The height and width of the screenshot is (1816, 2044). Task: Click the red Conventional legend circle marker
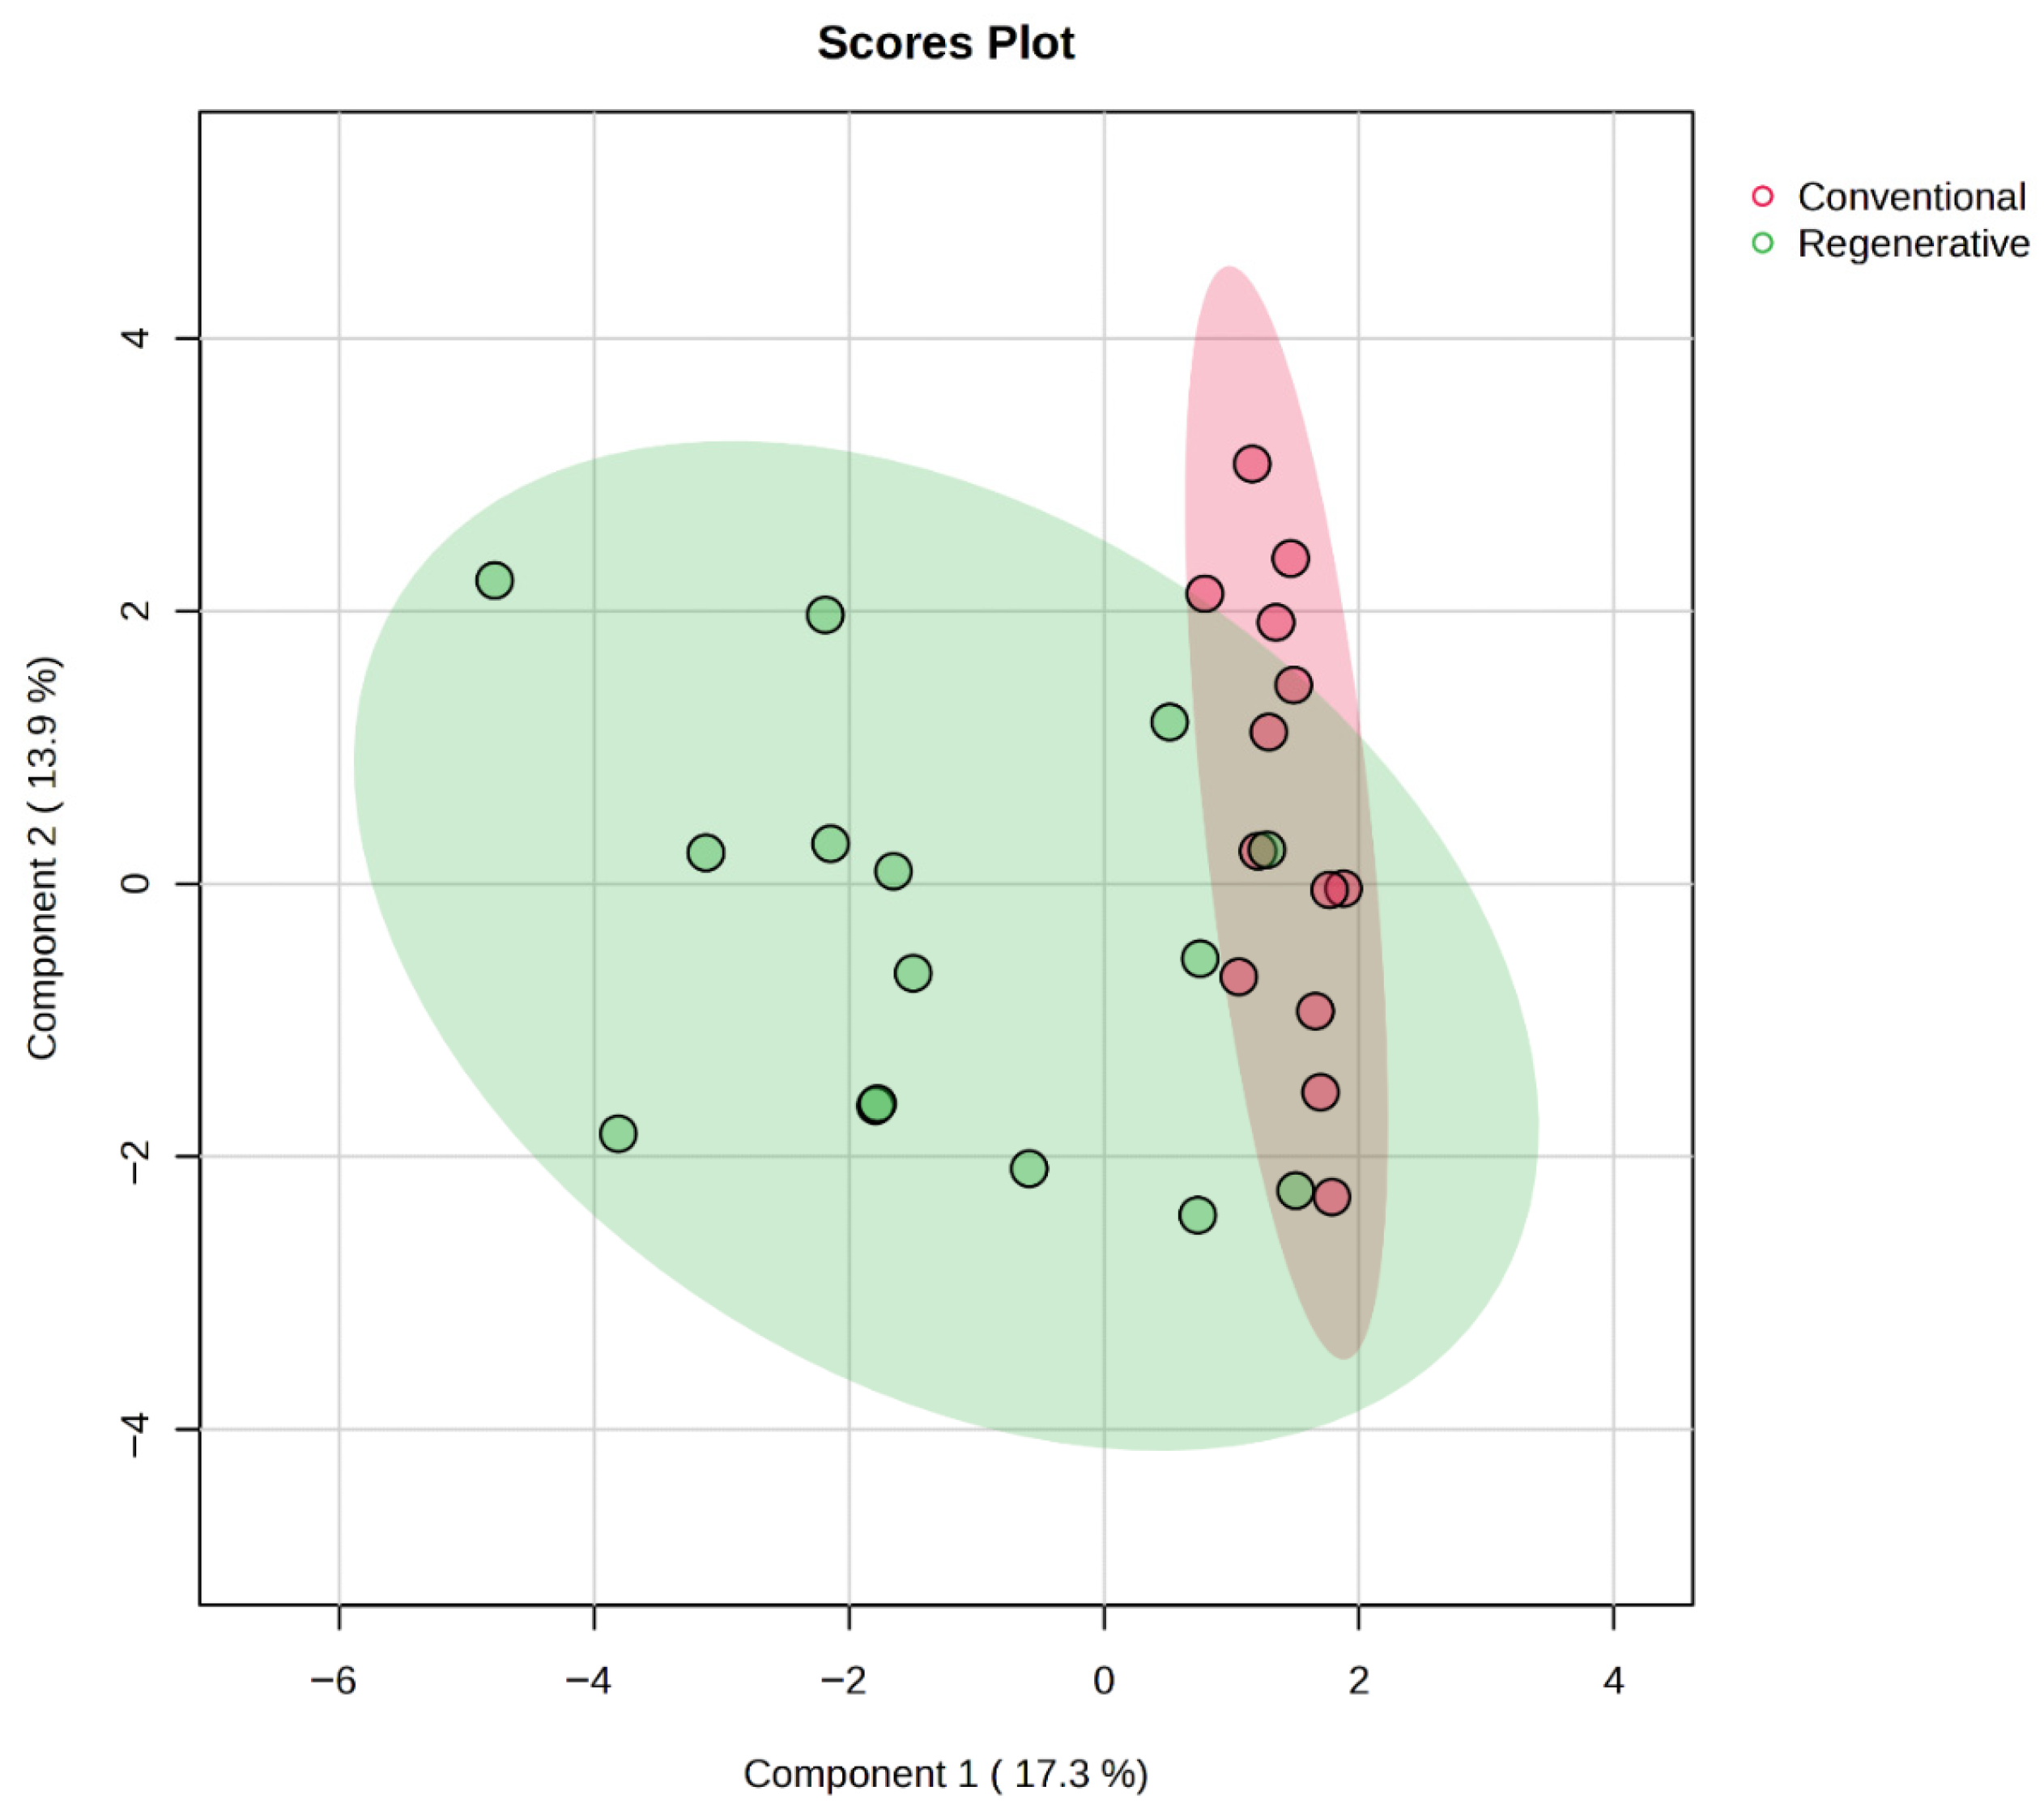pyautogui.click(x=1762, y=196)
